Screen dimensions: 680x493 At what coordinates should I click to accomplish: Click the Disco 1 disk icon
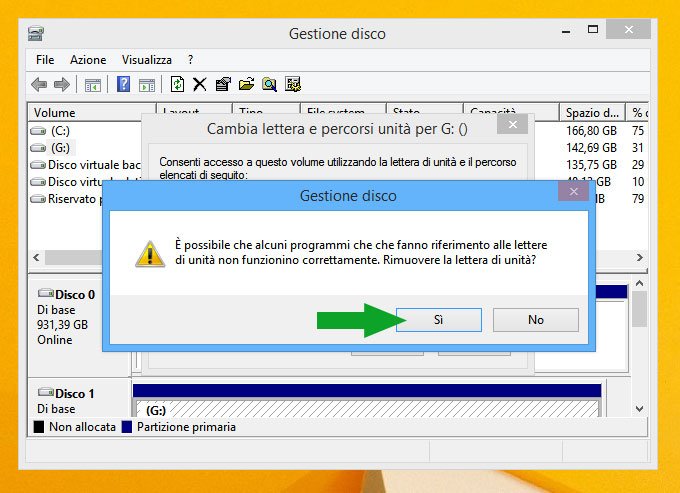[46, 392]
